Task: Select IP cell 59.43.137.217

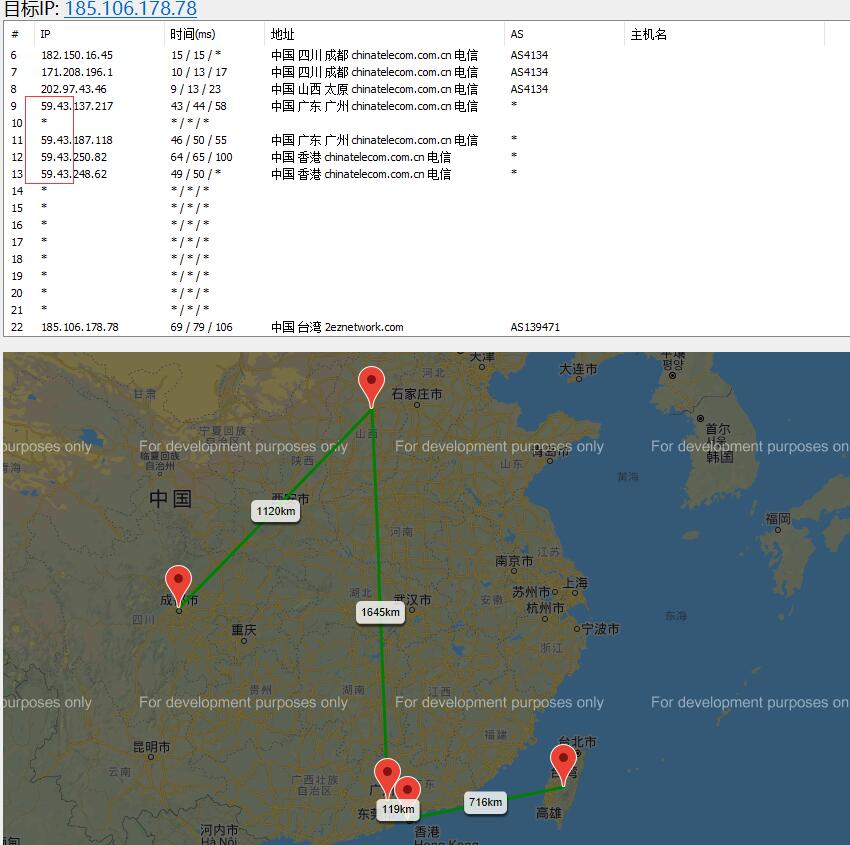Action: coord(77,106)
